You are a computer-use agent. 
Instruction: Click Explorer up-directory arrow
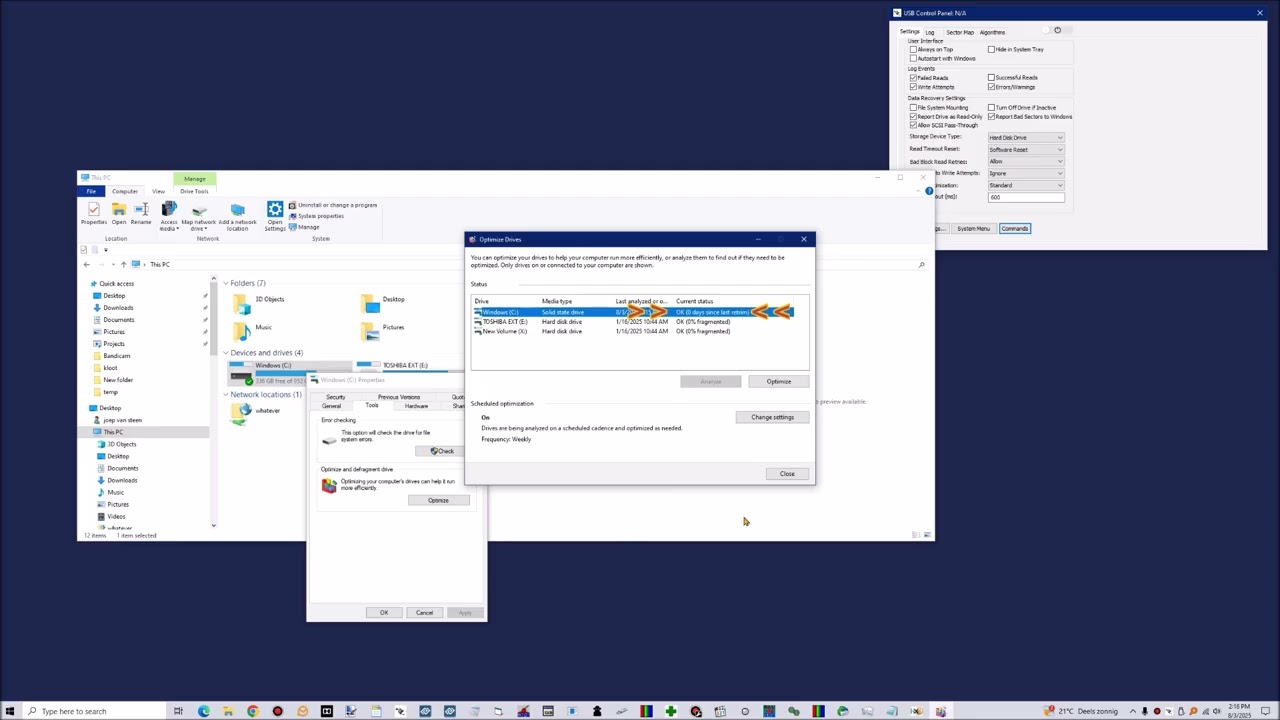coord(123,264)
